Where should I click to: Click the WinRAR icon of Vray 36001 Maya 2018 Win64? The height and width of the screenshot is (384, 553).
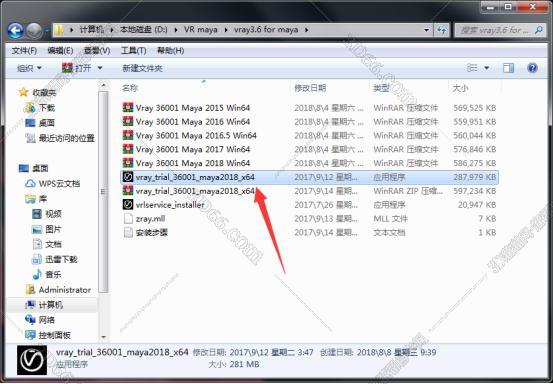tap(128, 163)
